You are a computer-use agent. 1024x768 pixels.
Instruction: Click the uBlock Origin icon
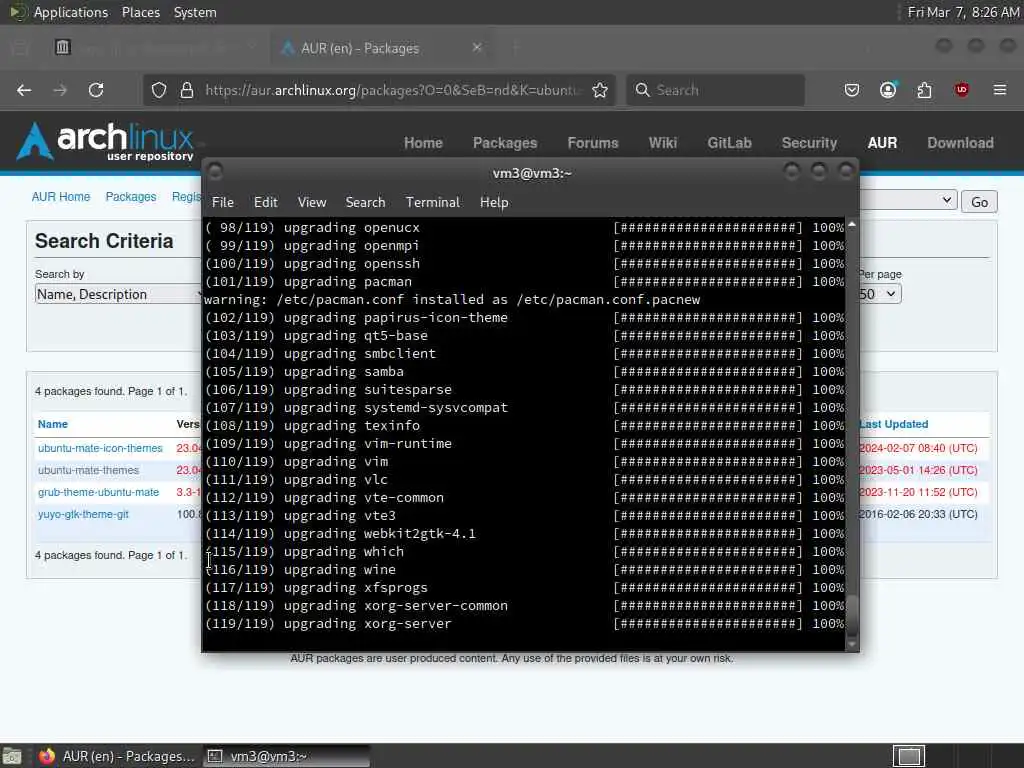point(961,90)
